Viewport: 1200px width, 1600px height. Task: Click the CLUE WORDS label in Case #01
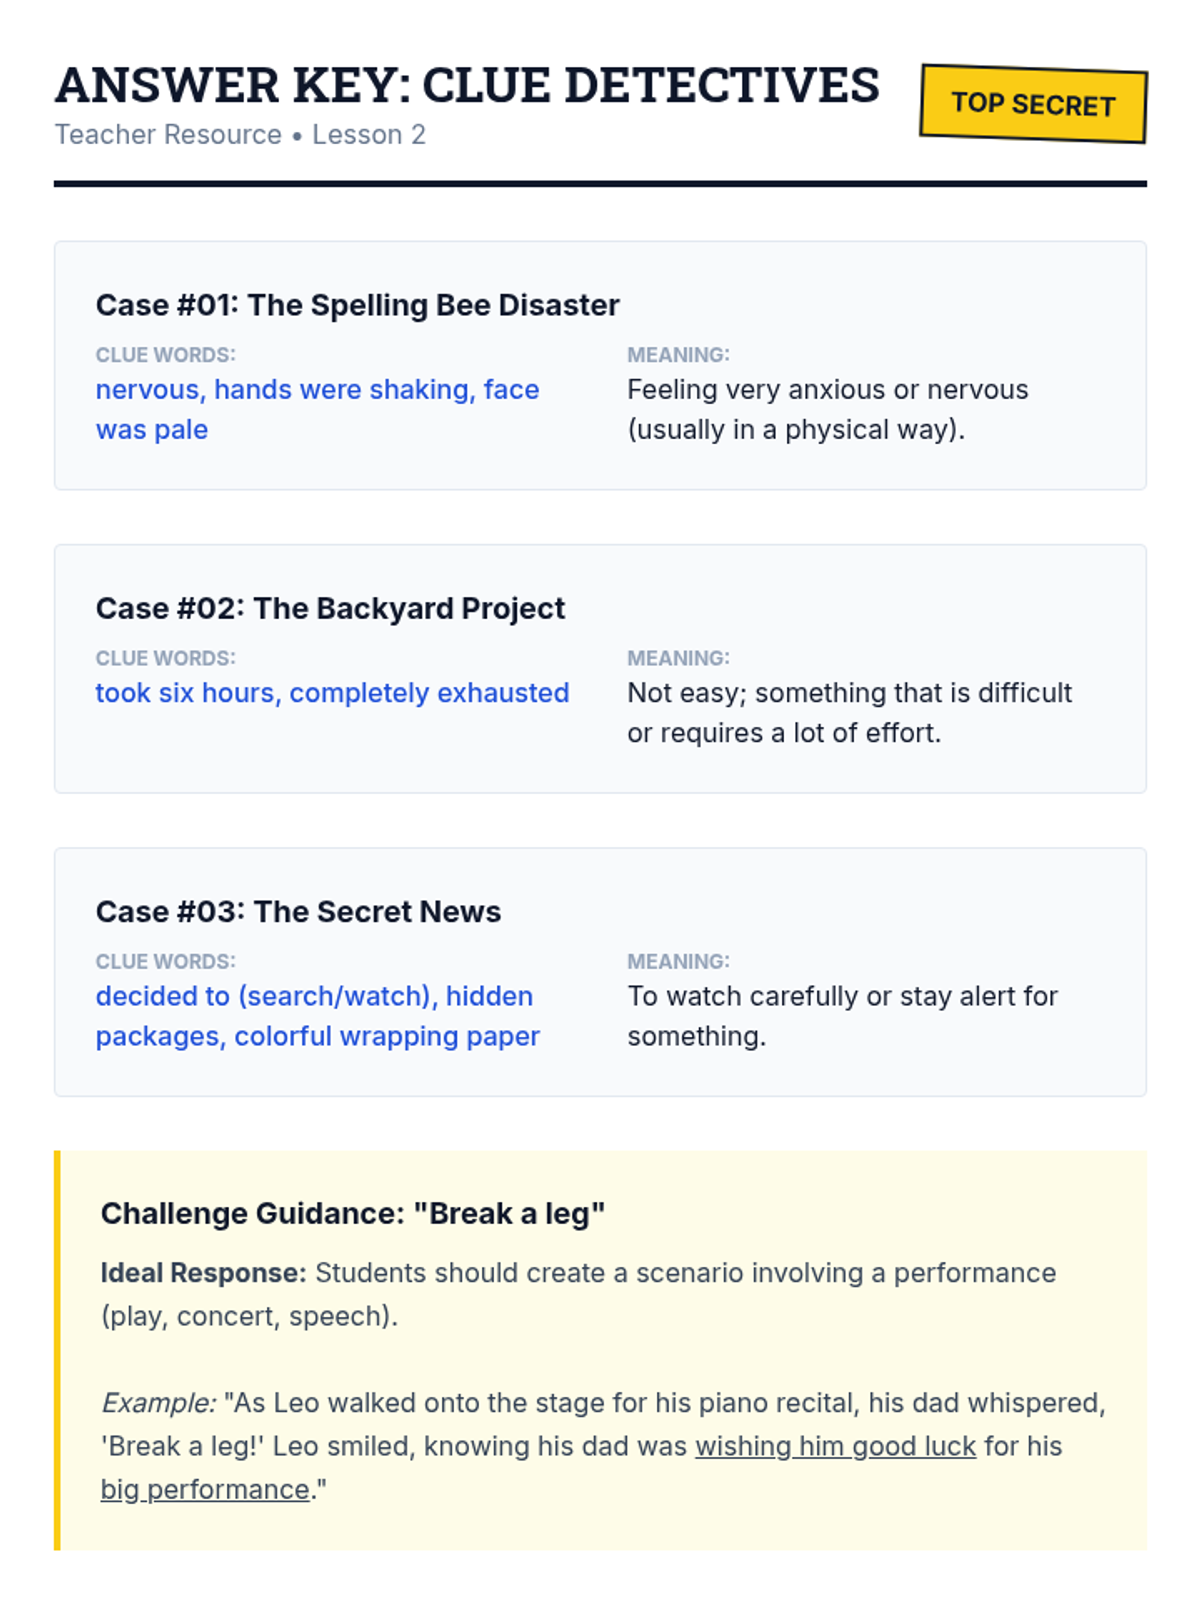pyautogui.click(x=166, y=355)
